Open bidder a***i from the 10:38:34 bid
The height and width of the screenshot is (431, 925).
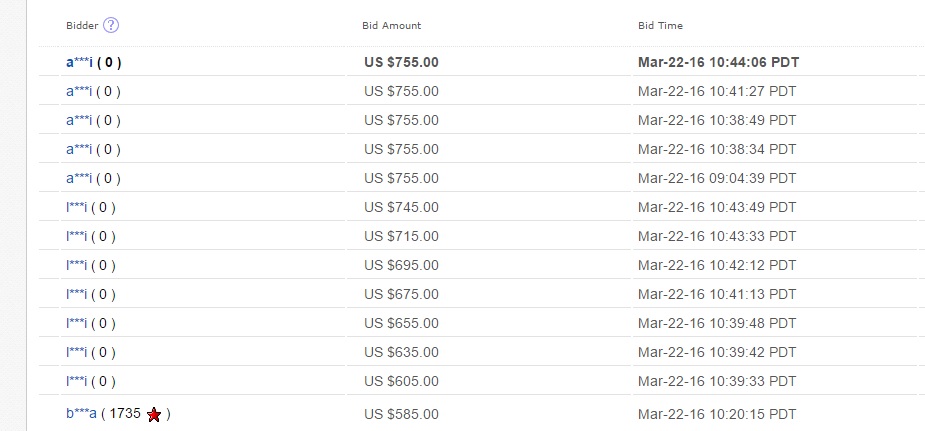pyautogui.click(x=79, y=149)
